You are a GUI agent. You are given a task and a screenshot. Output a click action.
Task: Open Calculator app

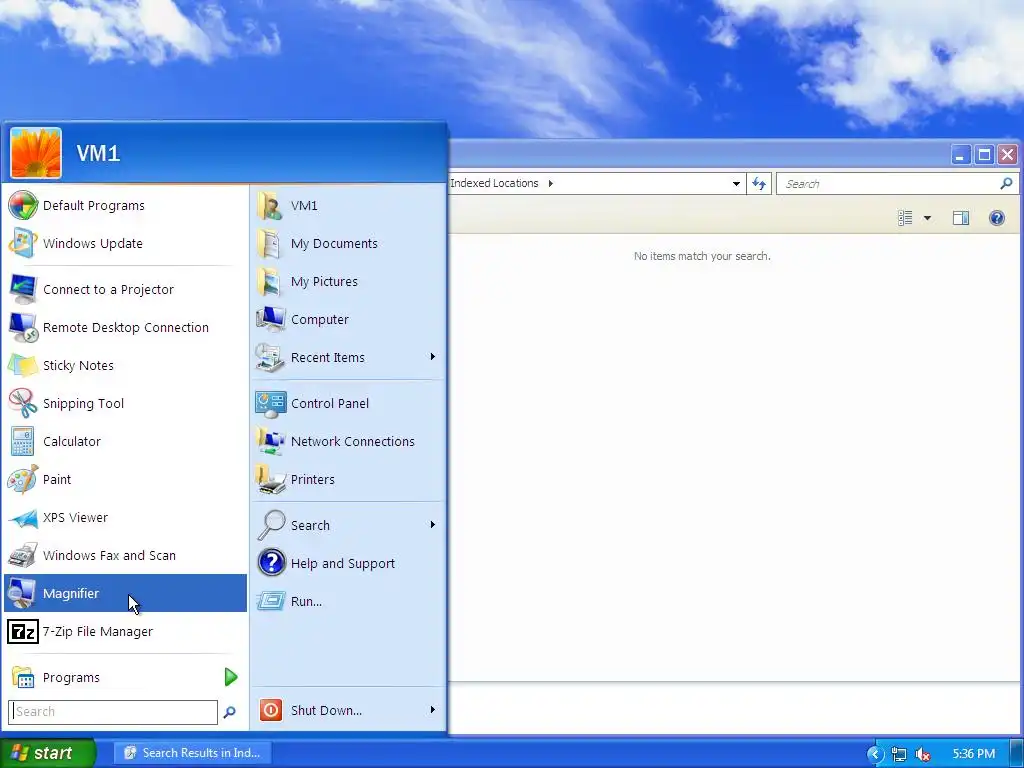coord(125,441)
